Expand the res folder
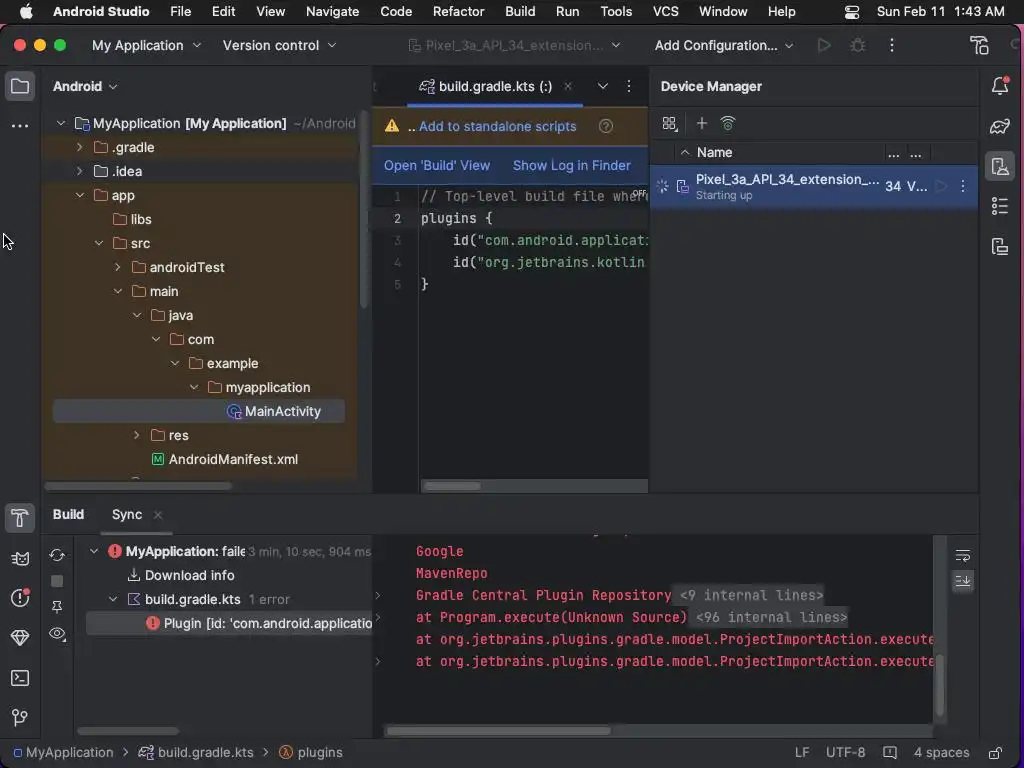This screenshot has width=1024, height=768. pos(136,435)
